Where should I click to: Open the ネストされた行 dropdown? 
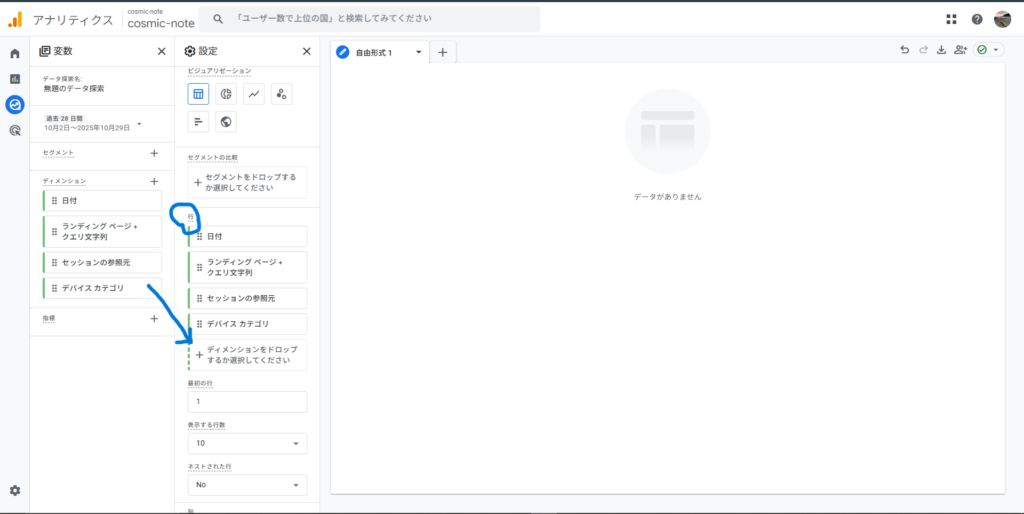point(247,484)
